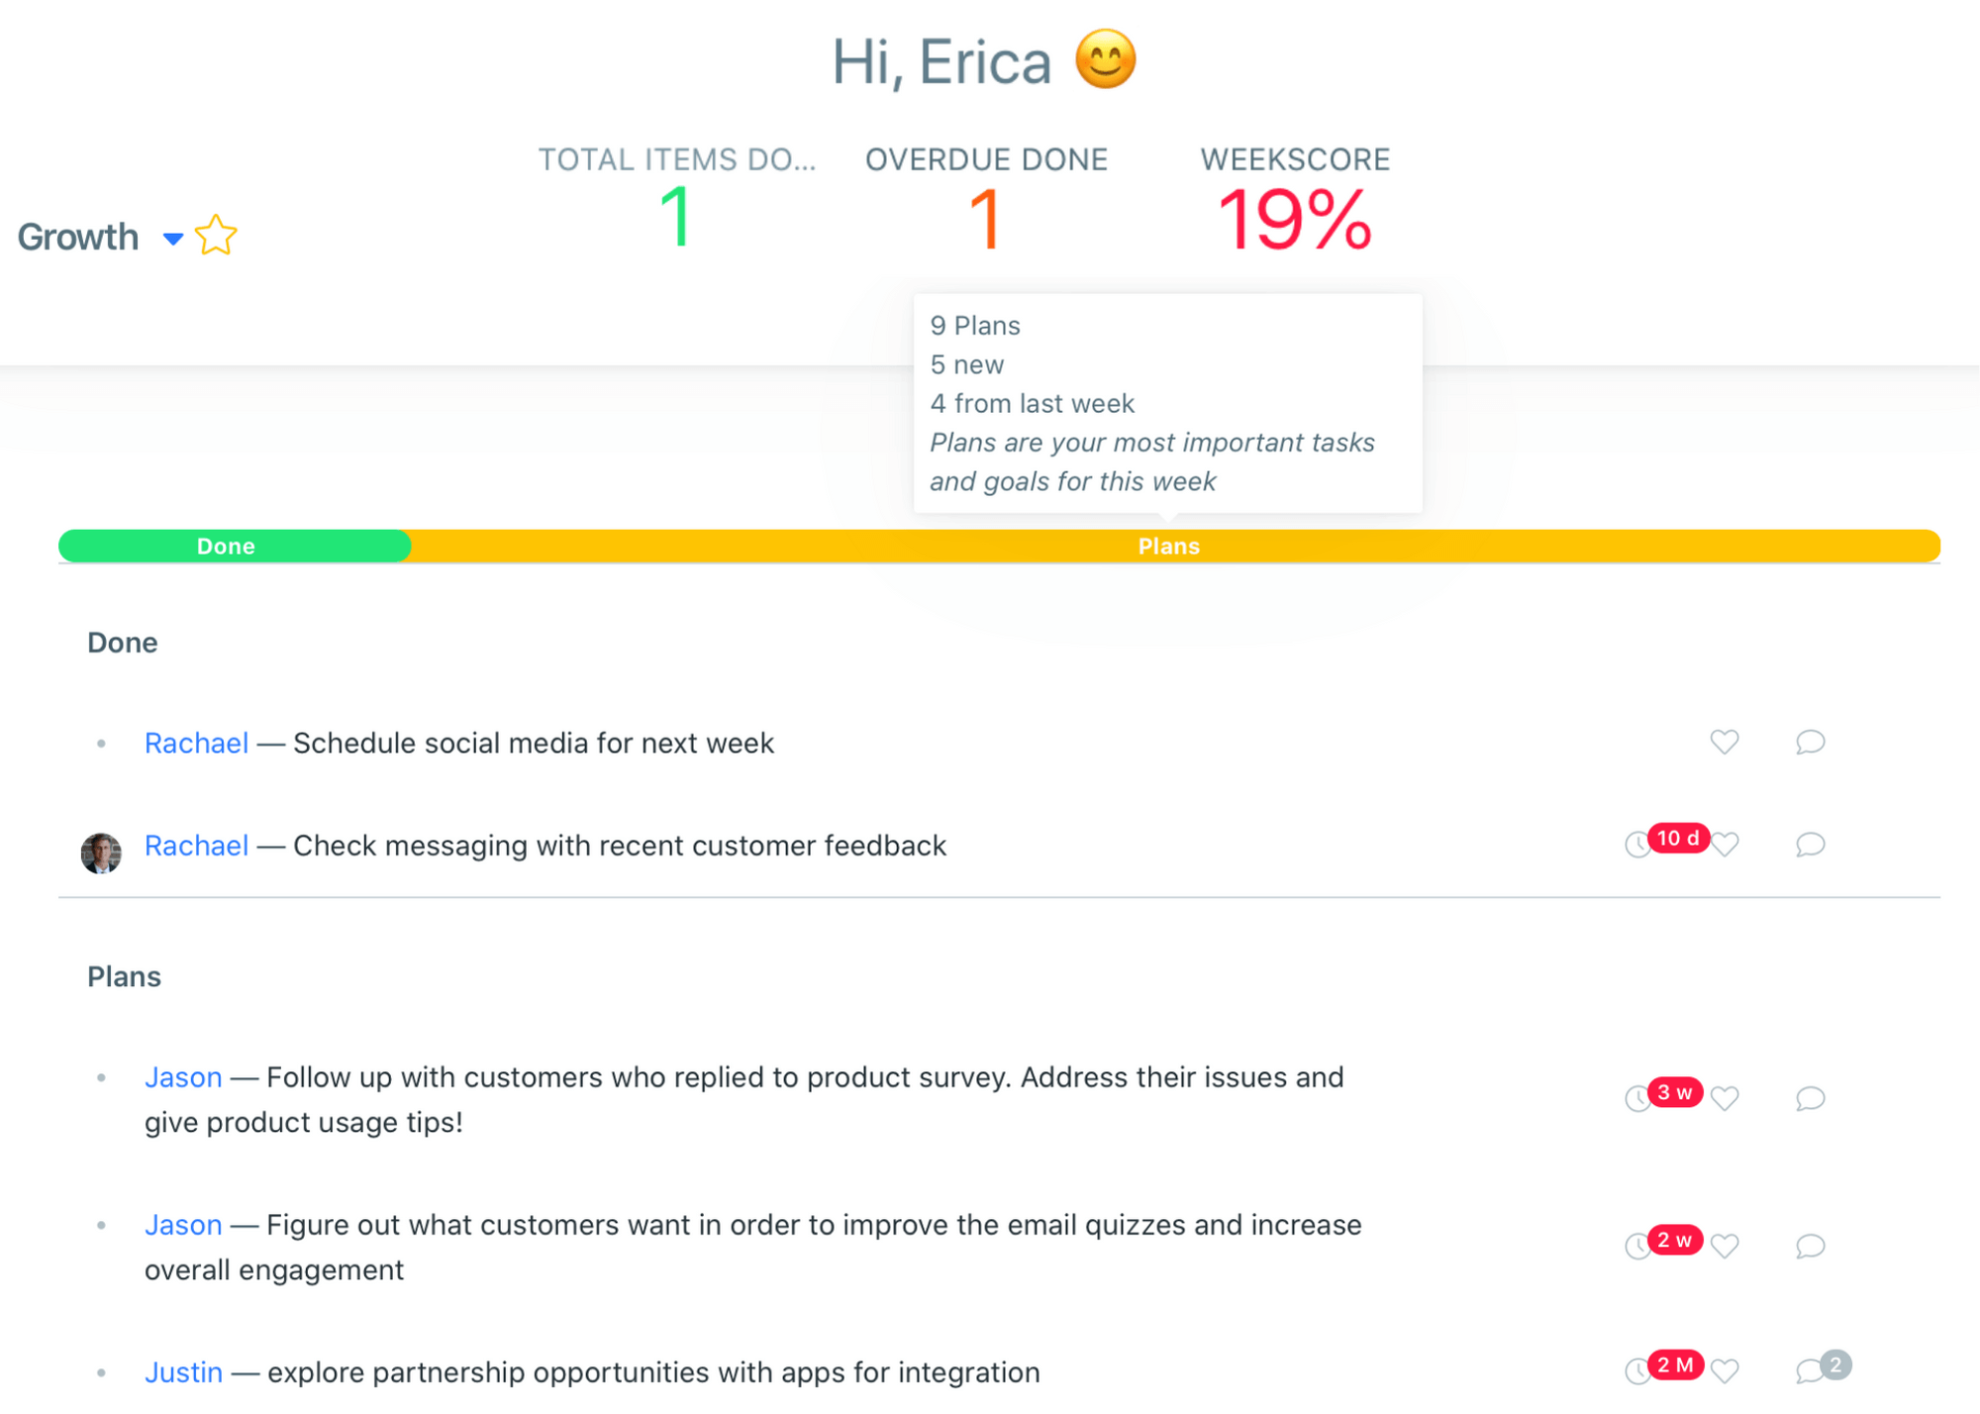Click the smiley emoji next to Hi, Erica
The height and width of the screenshot is (1414, 1980).
tap(1103, 60)
